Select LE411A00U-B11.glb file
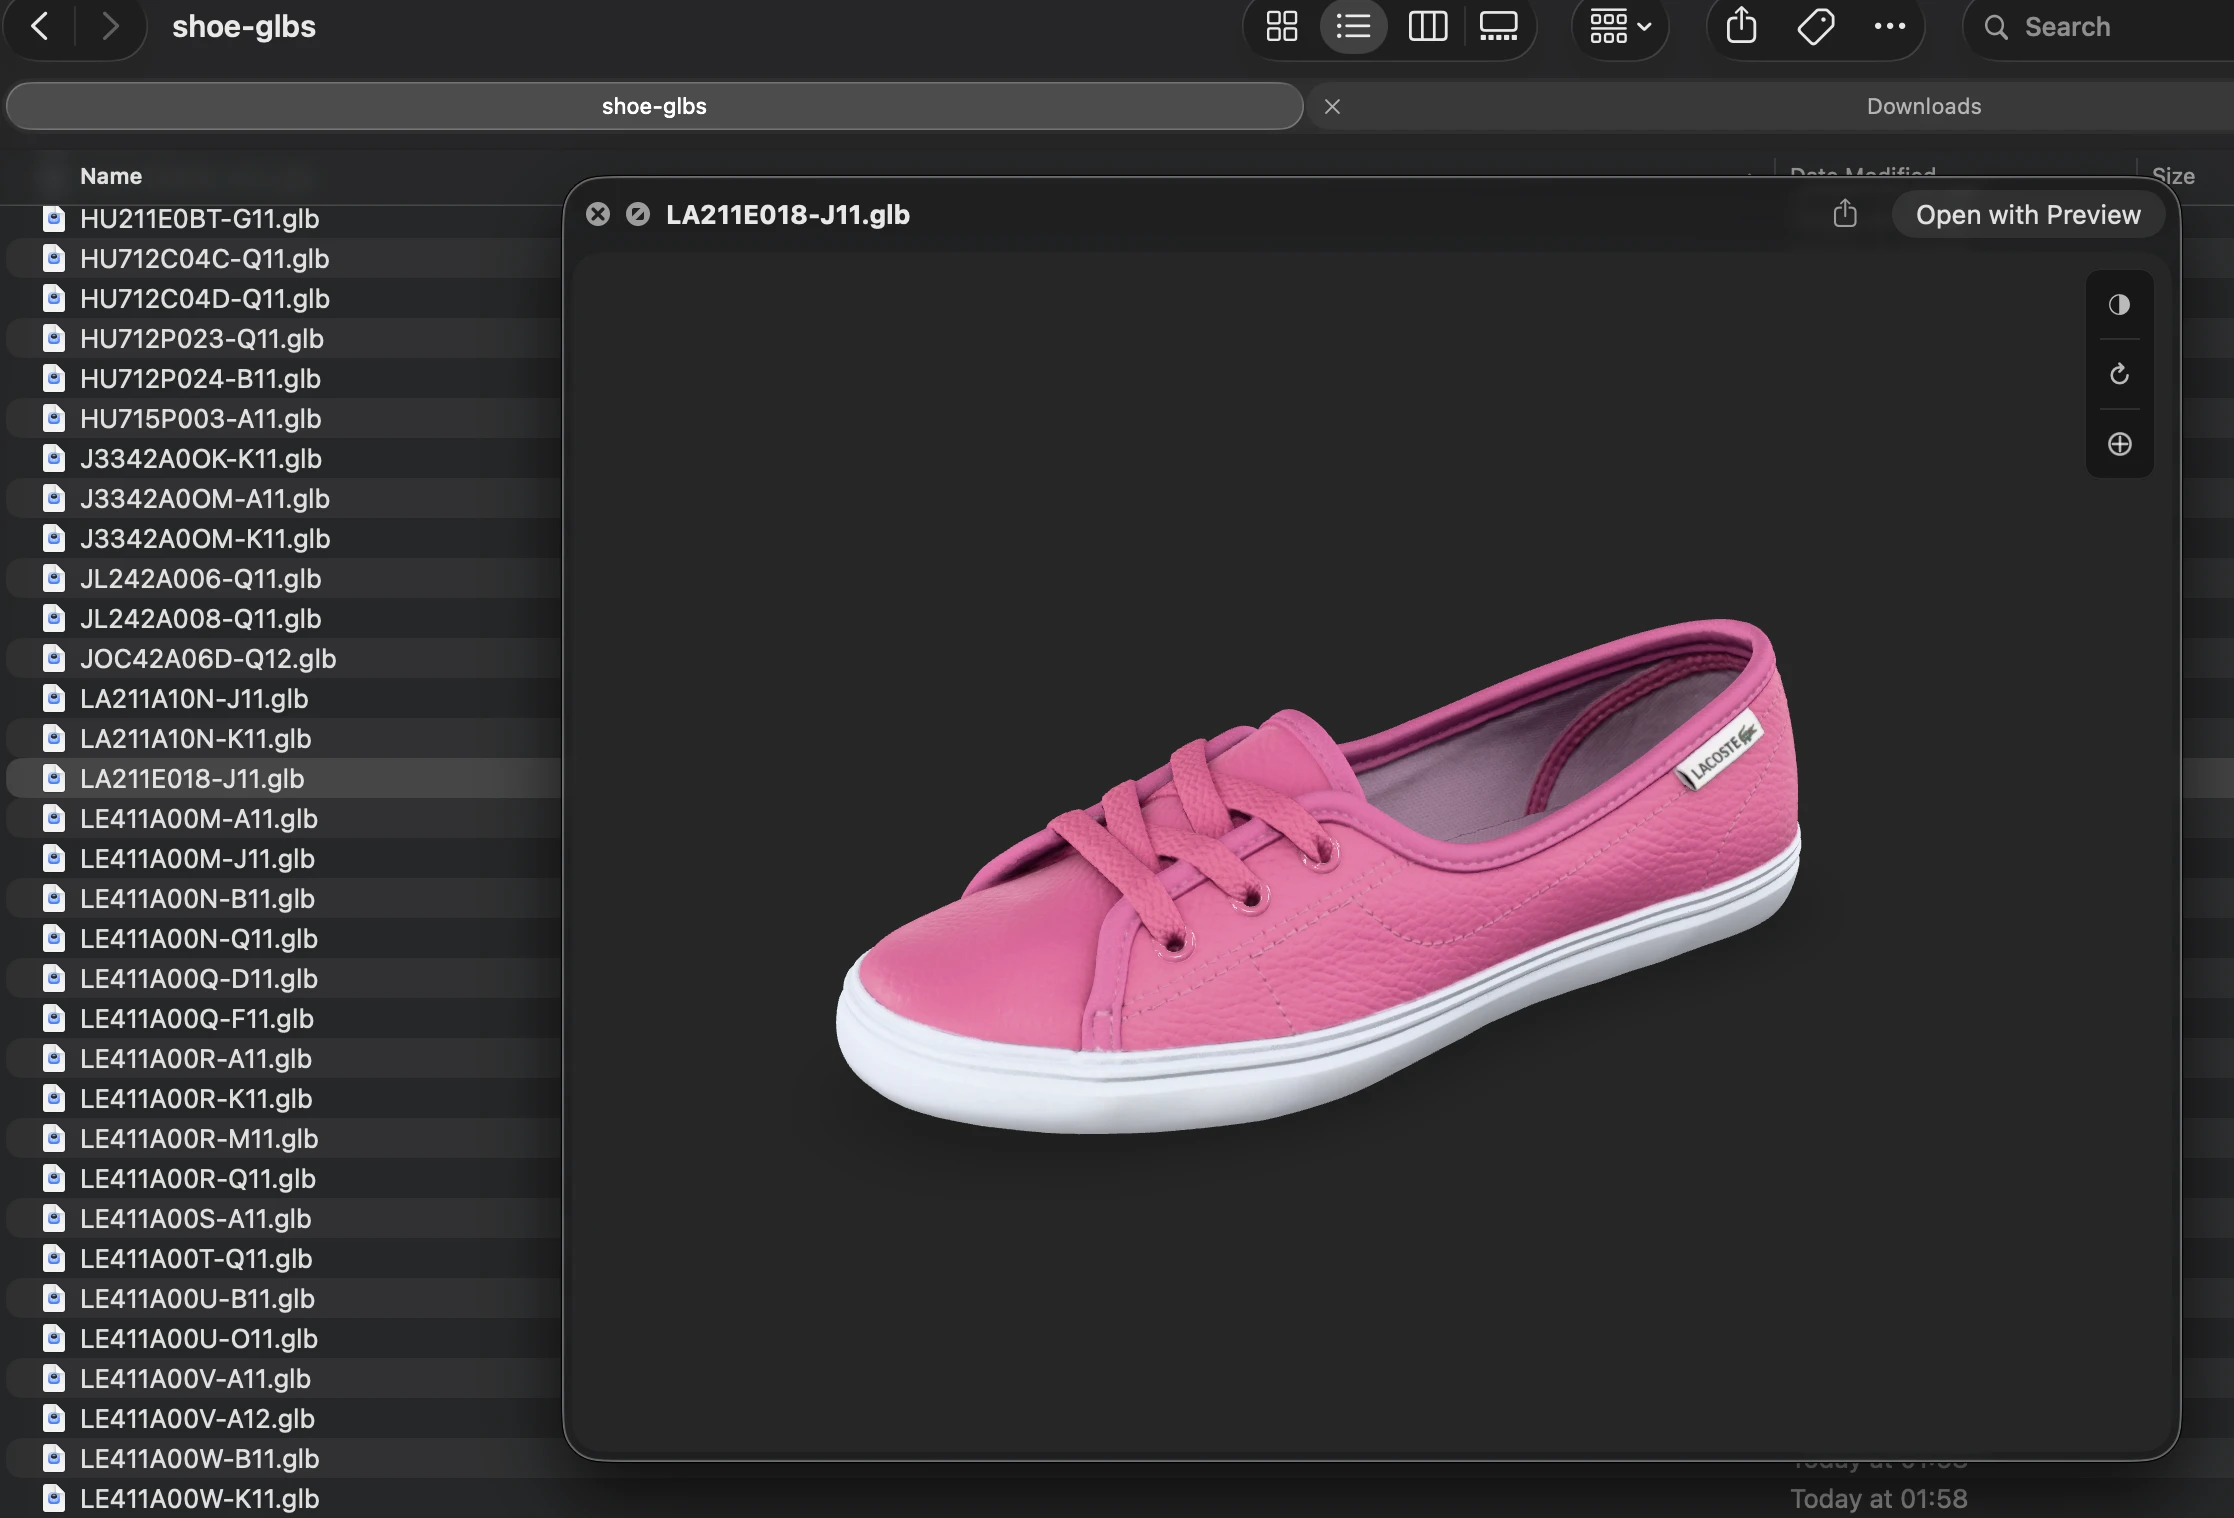Image resolution: width=2234 pixels, height=1518 pixels. [197, 1298]
